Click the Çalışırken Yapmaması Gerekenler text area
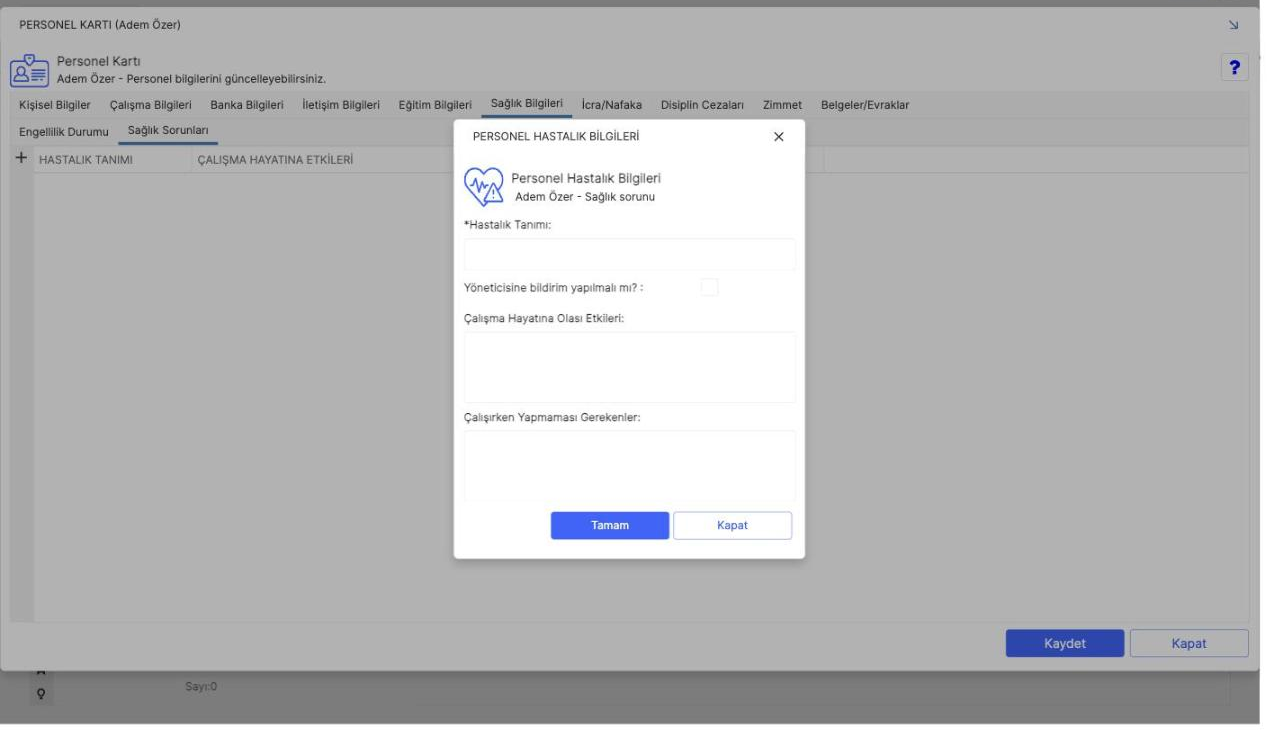 click(630, 465)
